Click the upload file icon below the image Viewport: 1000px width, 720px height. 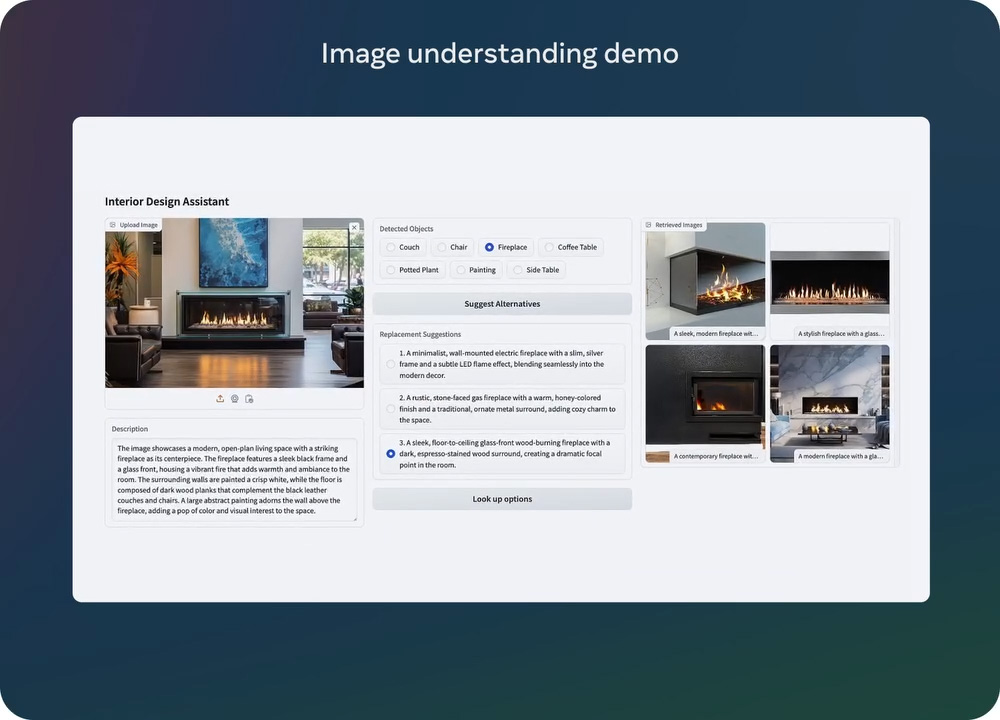click(220, 398)
